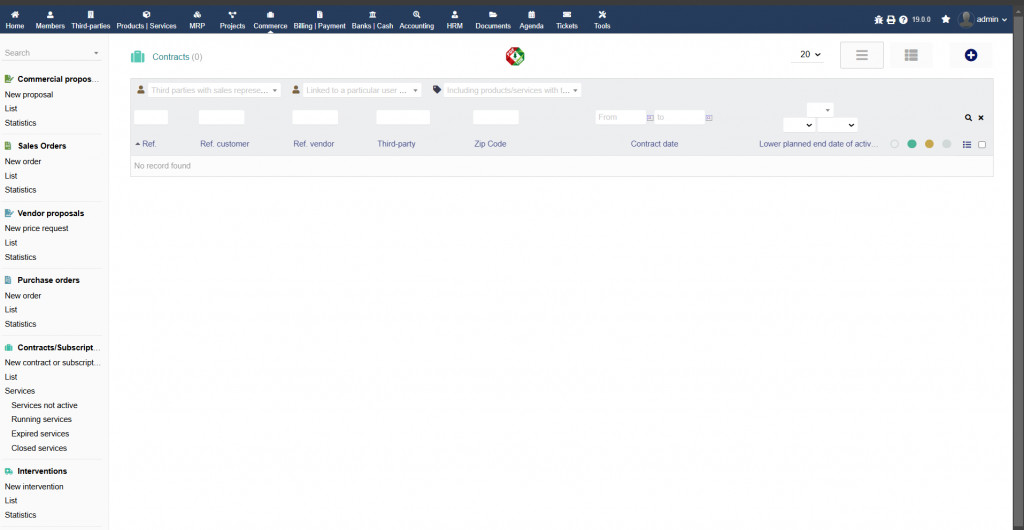Open Purchase orders section heading
This screenshot has height=530, width=1024.
pyautogui.click(x=48, y=281)
